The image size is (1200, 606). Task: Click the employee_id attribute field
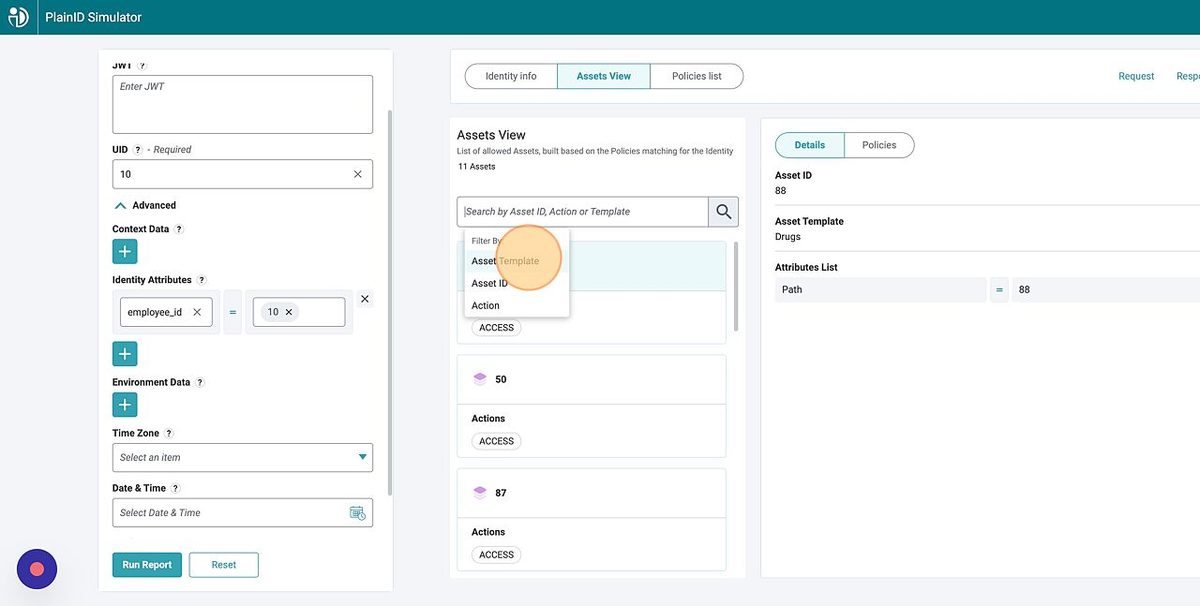(x=166, y=312)
